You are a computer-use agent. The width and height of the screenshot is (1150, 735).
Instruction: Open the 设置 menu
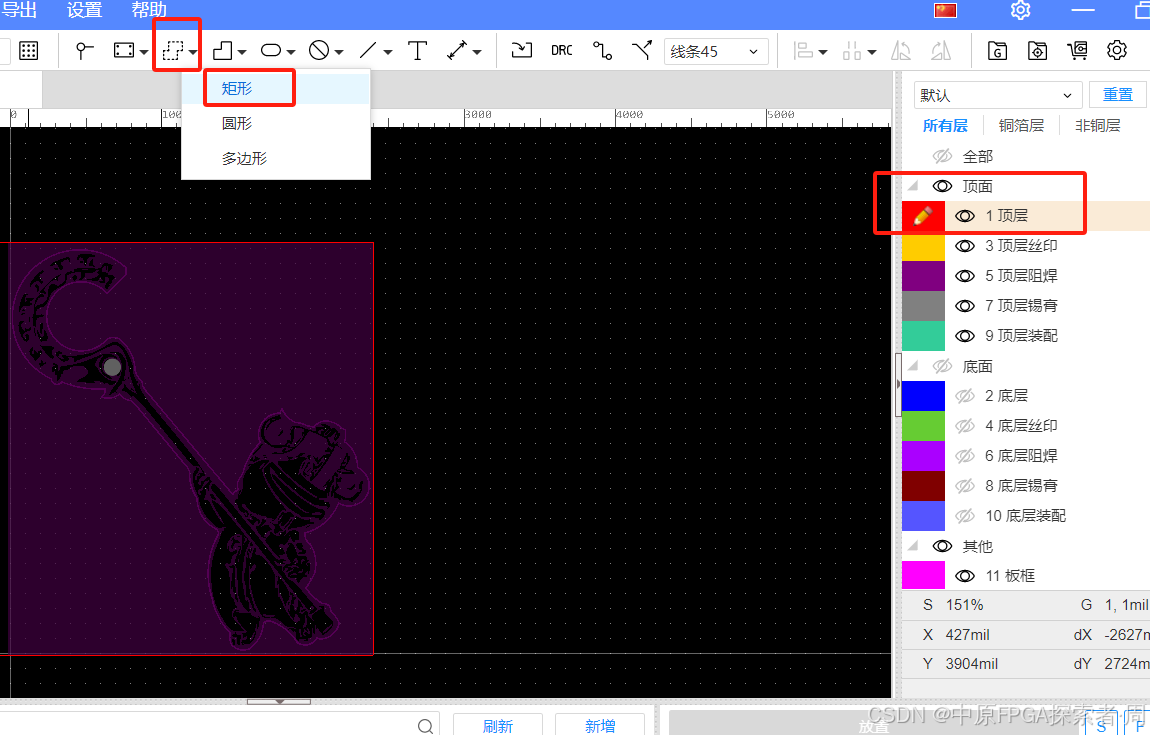point(84,10)
